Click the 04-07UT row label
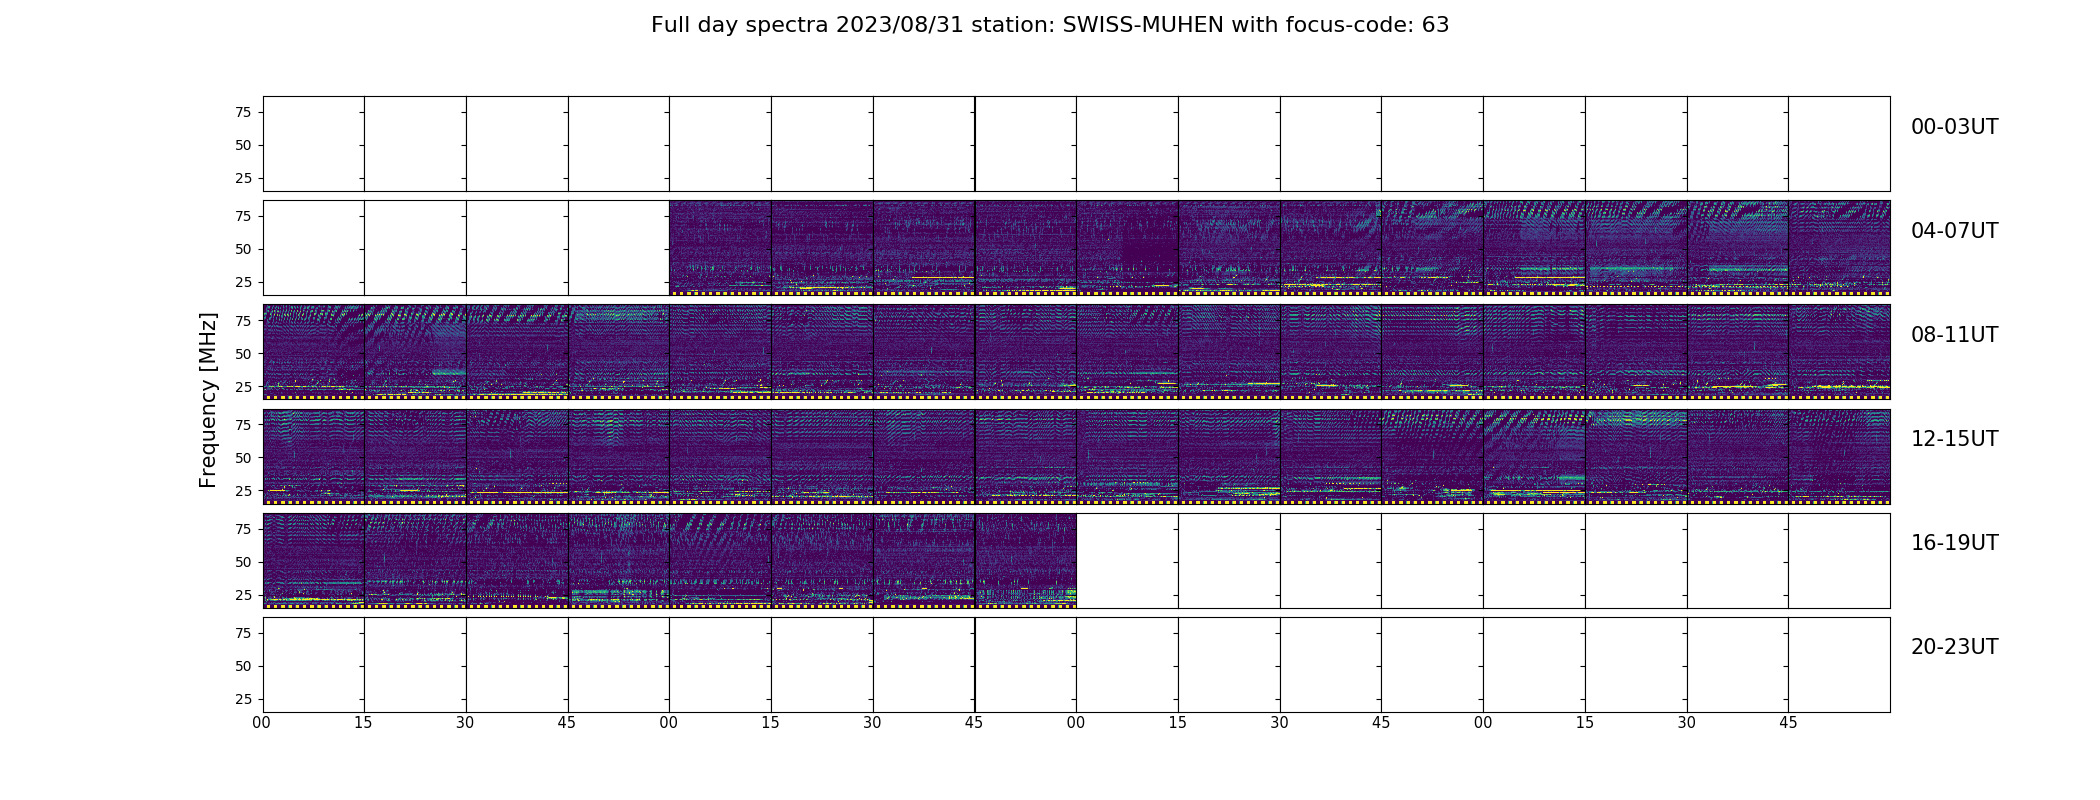Screen dimensions: 2100x800 [1954, 231]
